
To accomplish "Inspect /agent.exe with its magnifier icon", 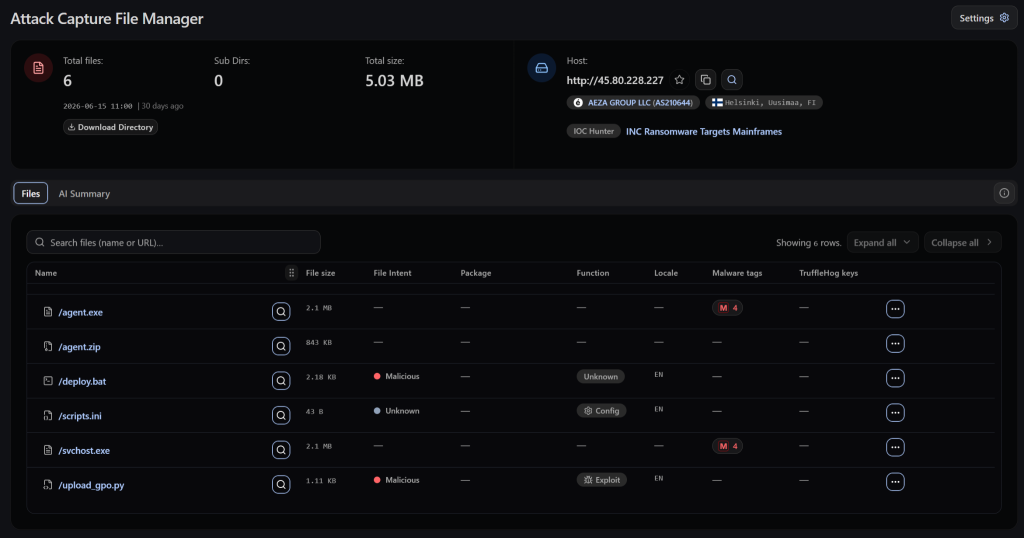I will tap(281, 311).
